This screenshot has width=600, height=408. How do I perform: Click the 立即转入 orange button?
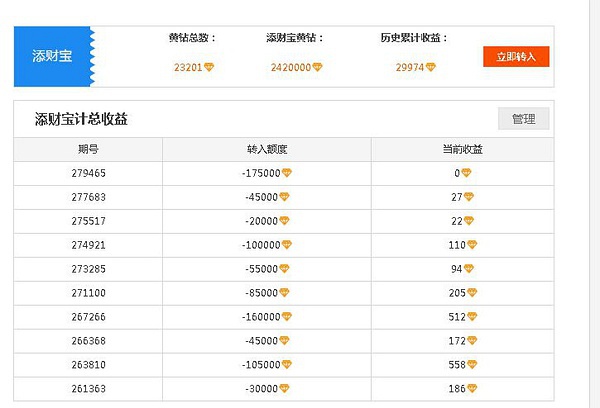[516, 57]
